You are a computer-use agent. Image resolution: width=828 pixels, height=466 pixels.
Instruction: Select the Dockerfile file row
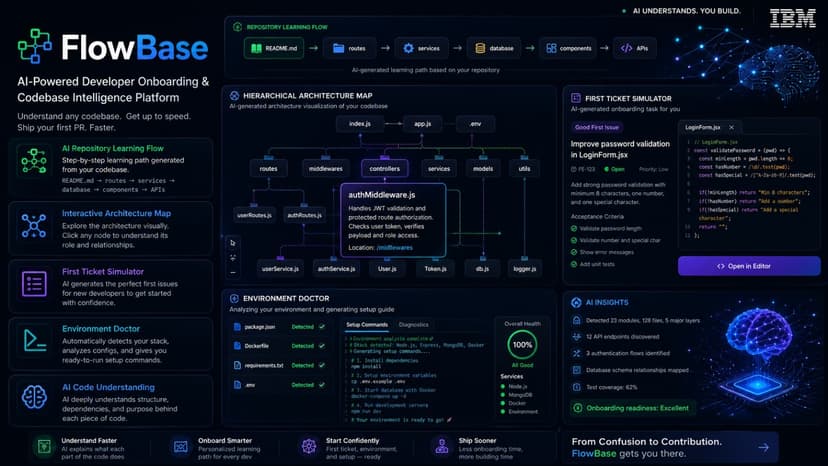(279, 346)
